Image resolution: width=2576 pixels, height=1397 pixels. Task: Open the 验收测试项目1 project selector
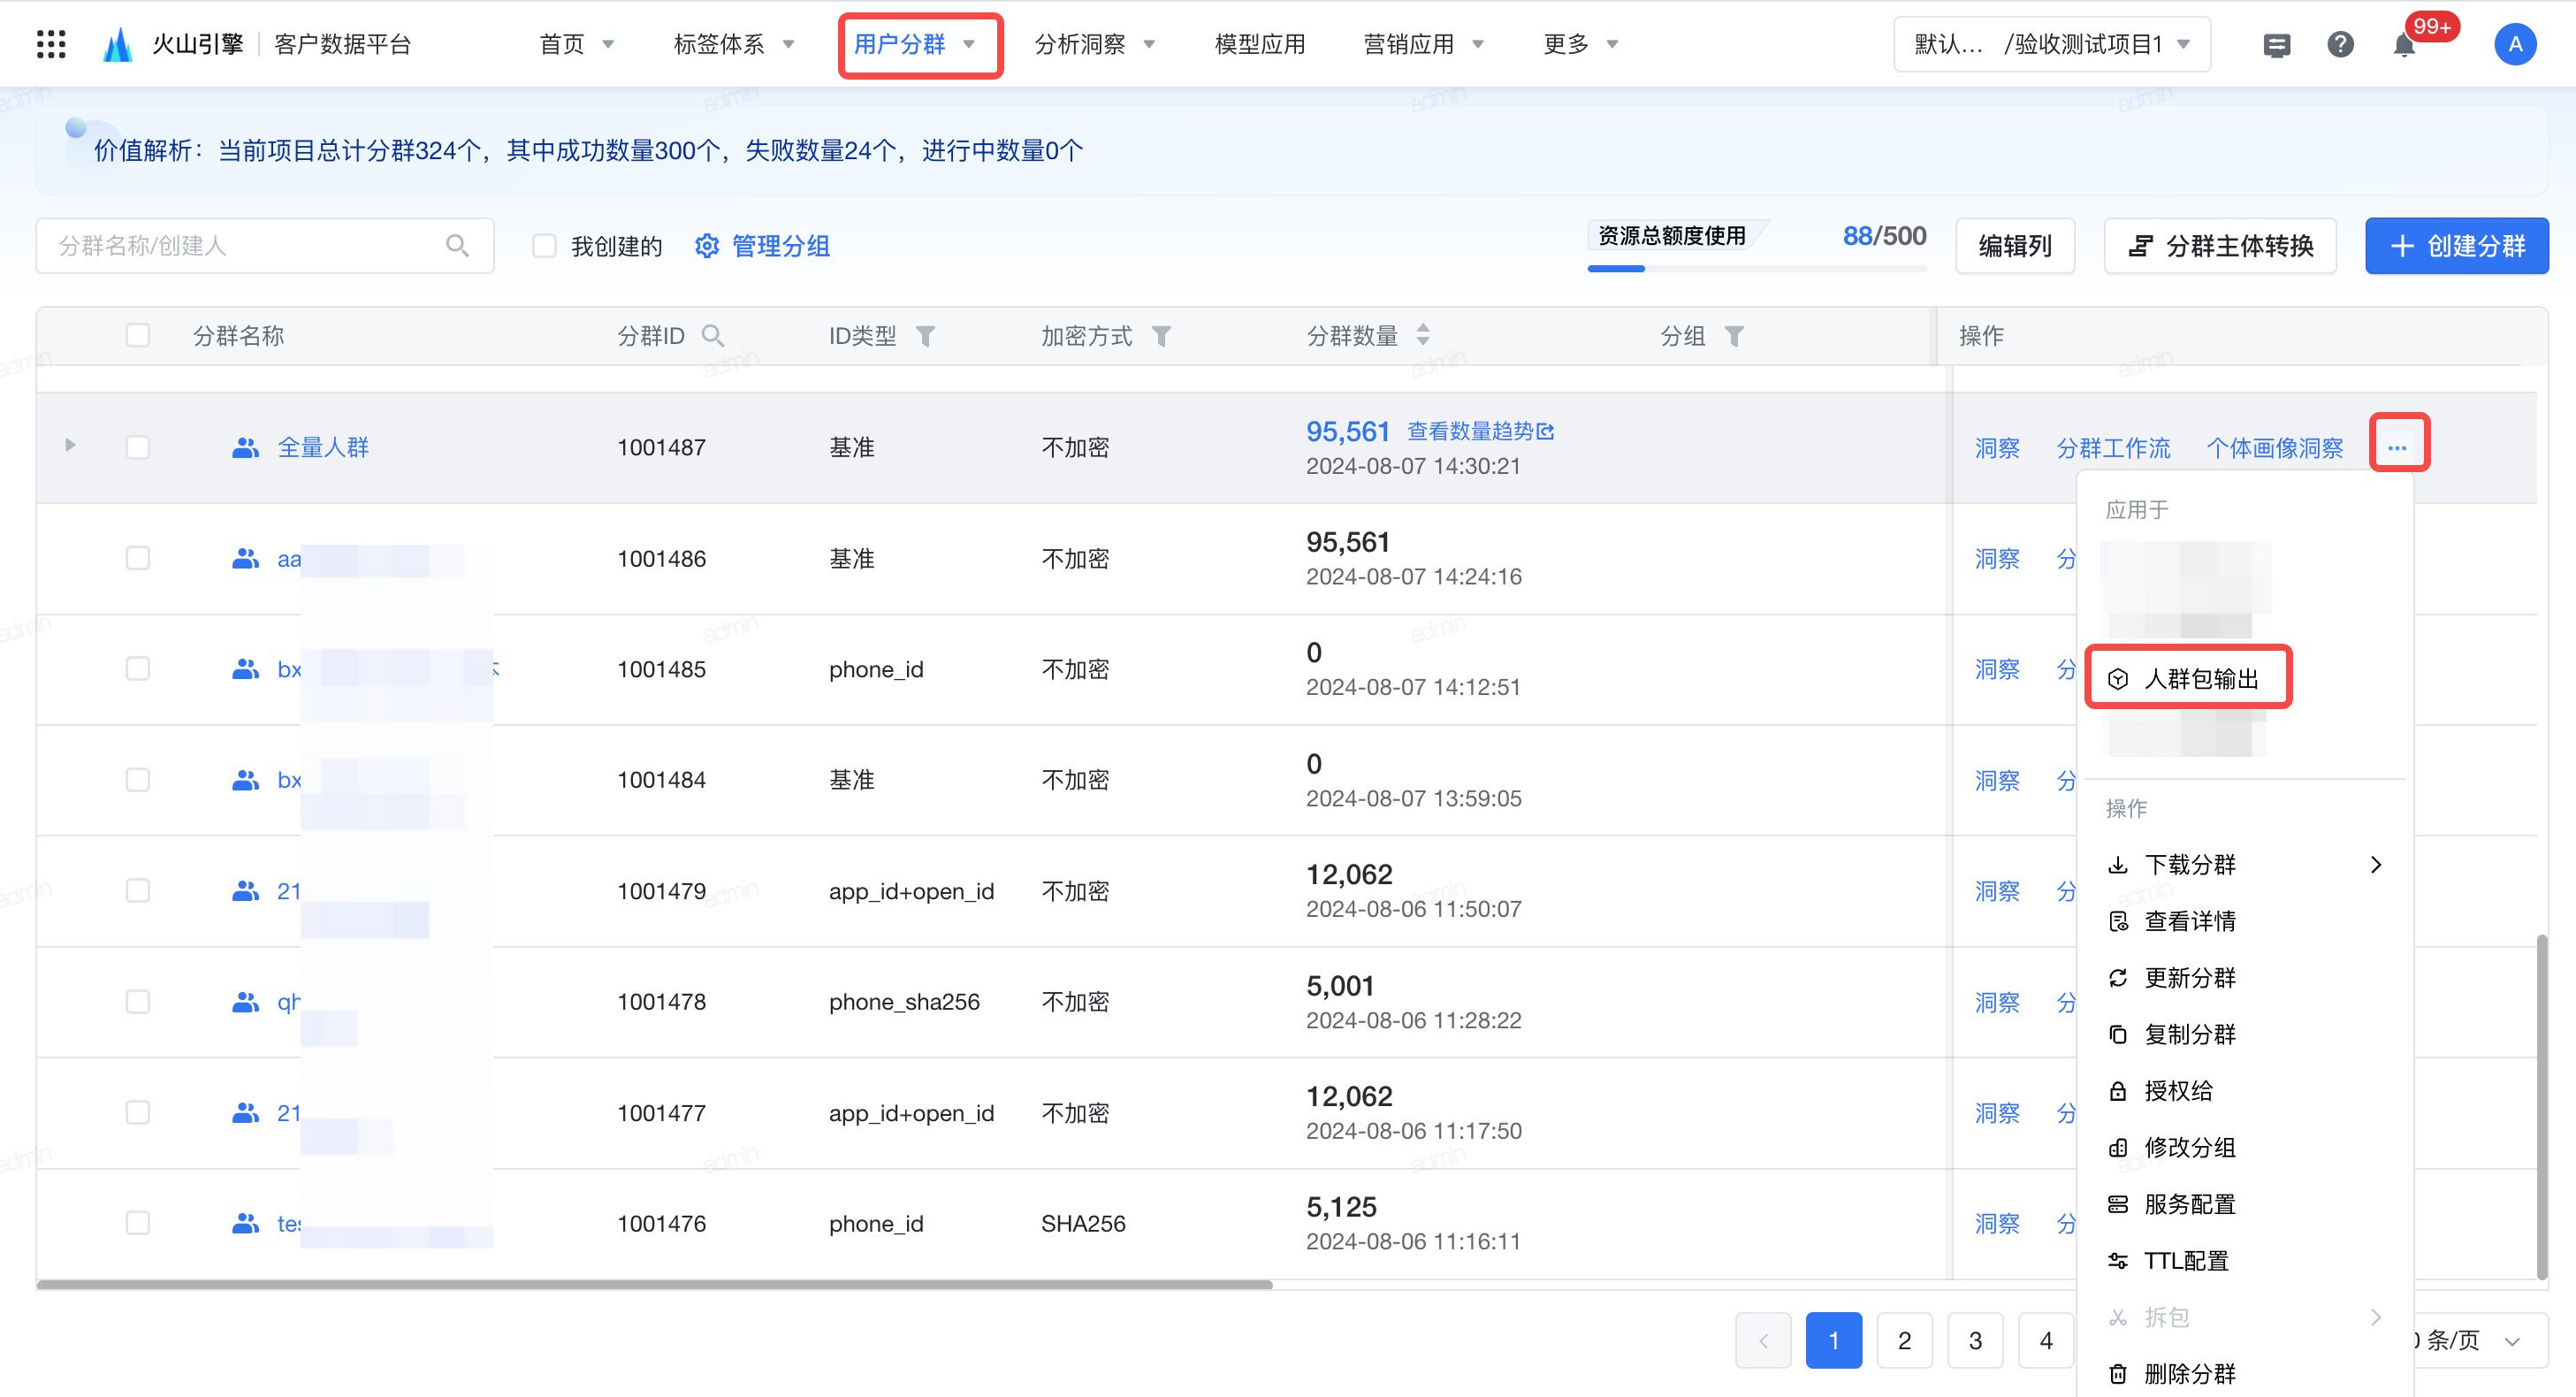point(2052,44)
